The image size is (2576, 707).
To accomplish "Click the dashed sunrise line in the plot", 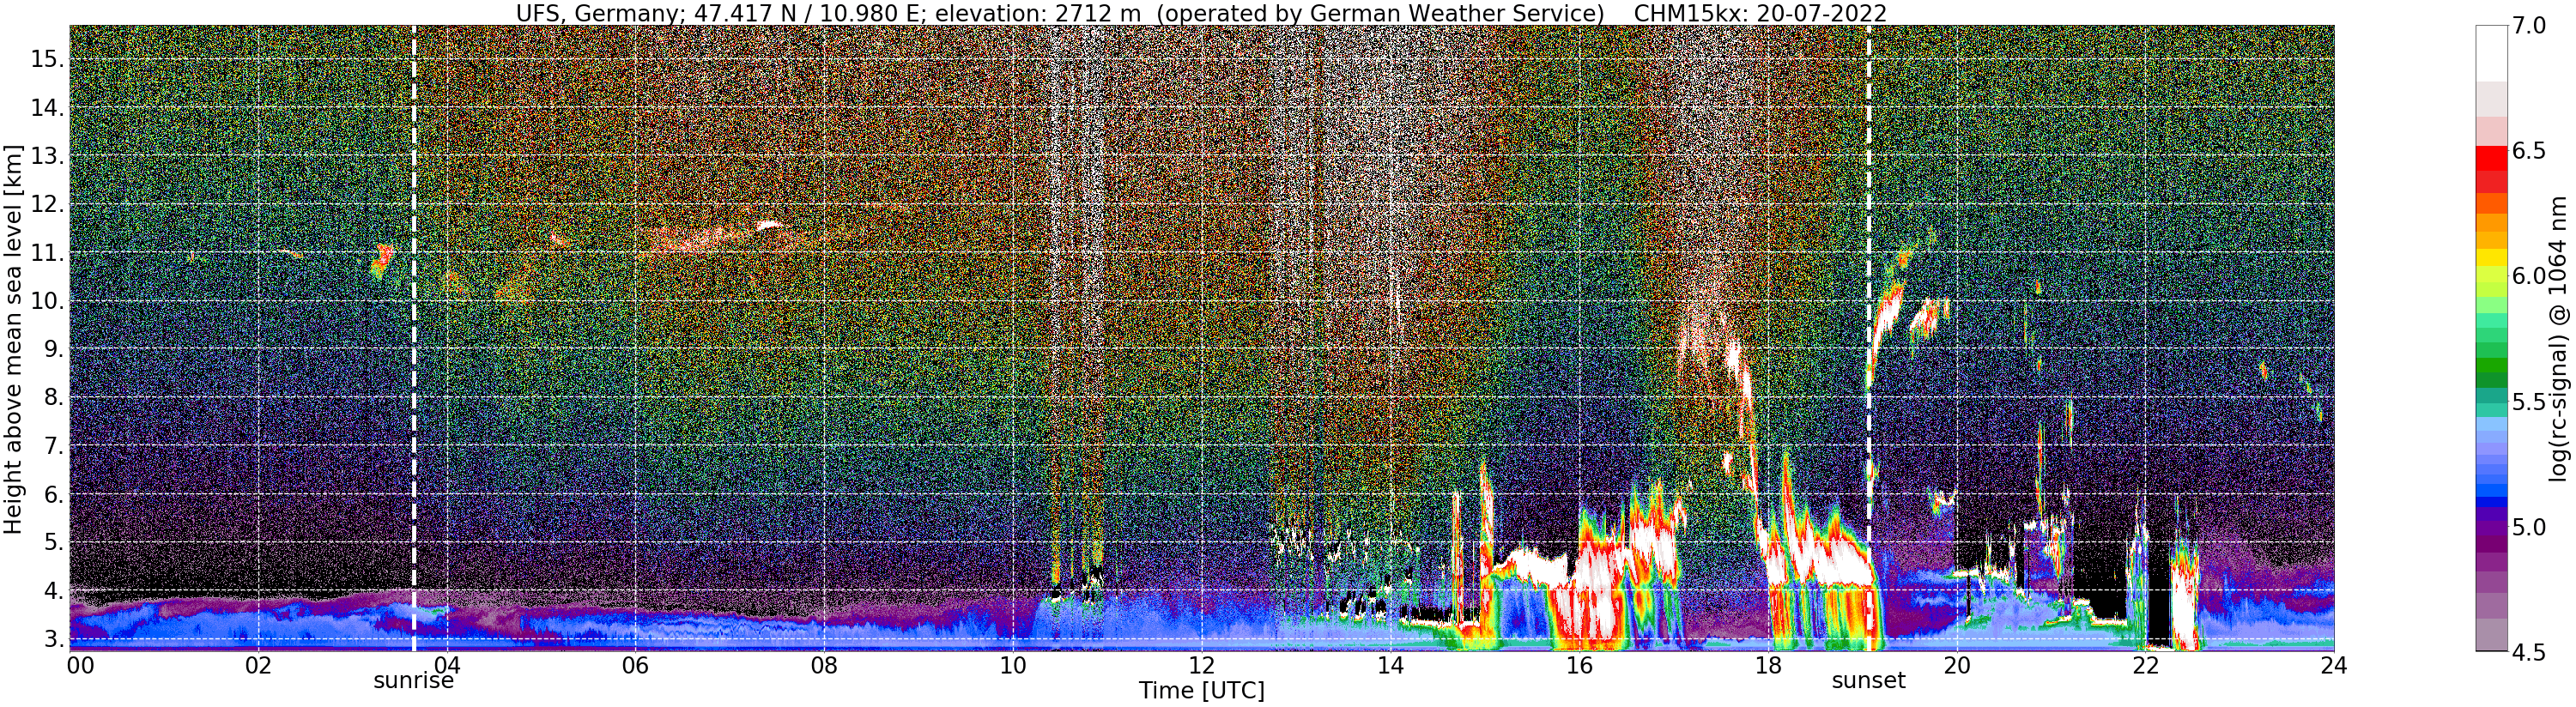I will point(414,338).
